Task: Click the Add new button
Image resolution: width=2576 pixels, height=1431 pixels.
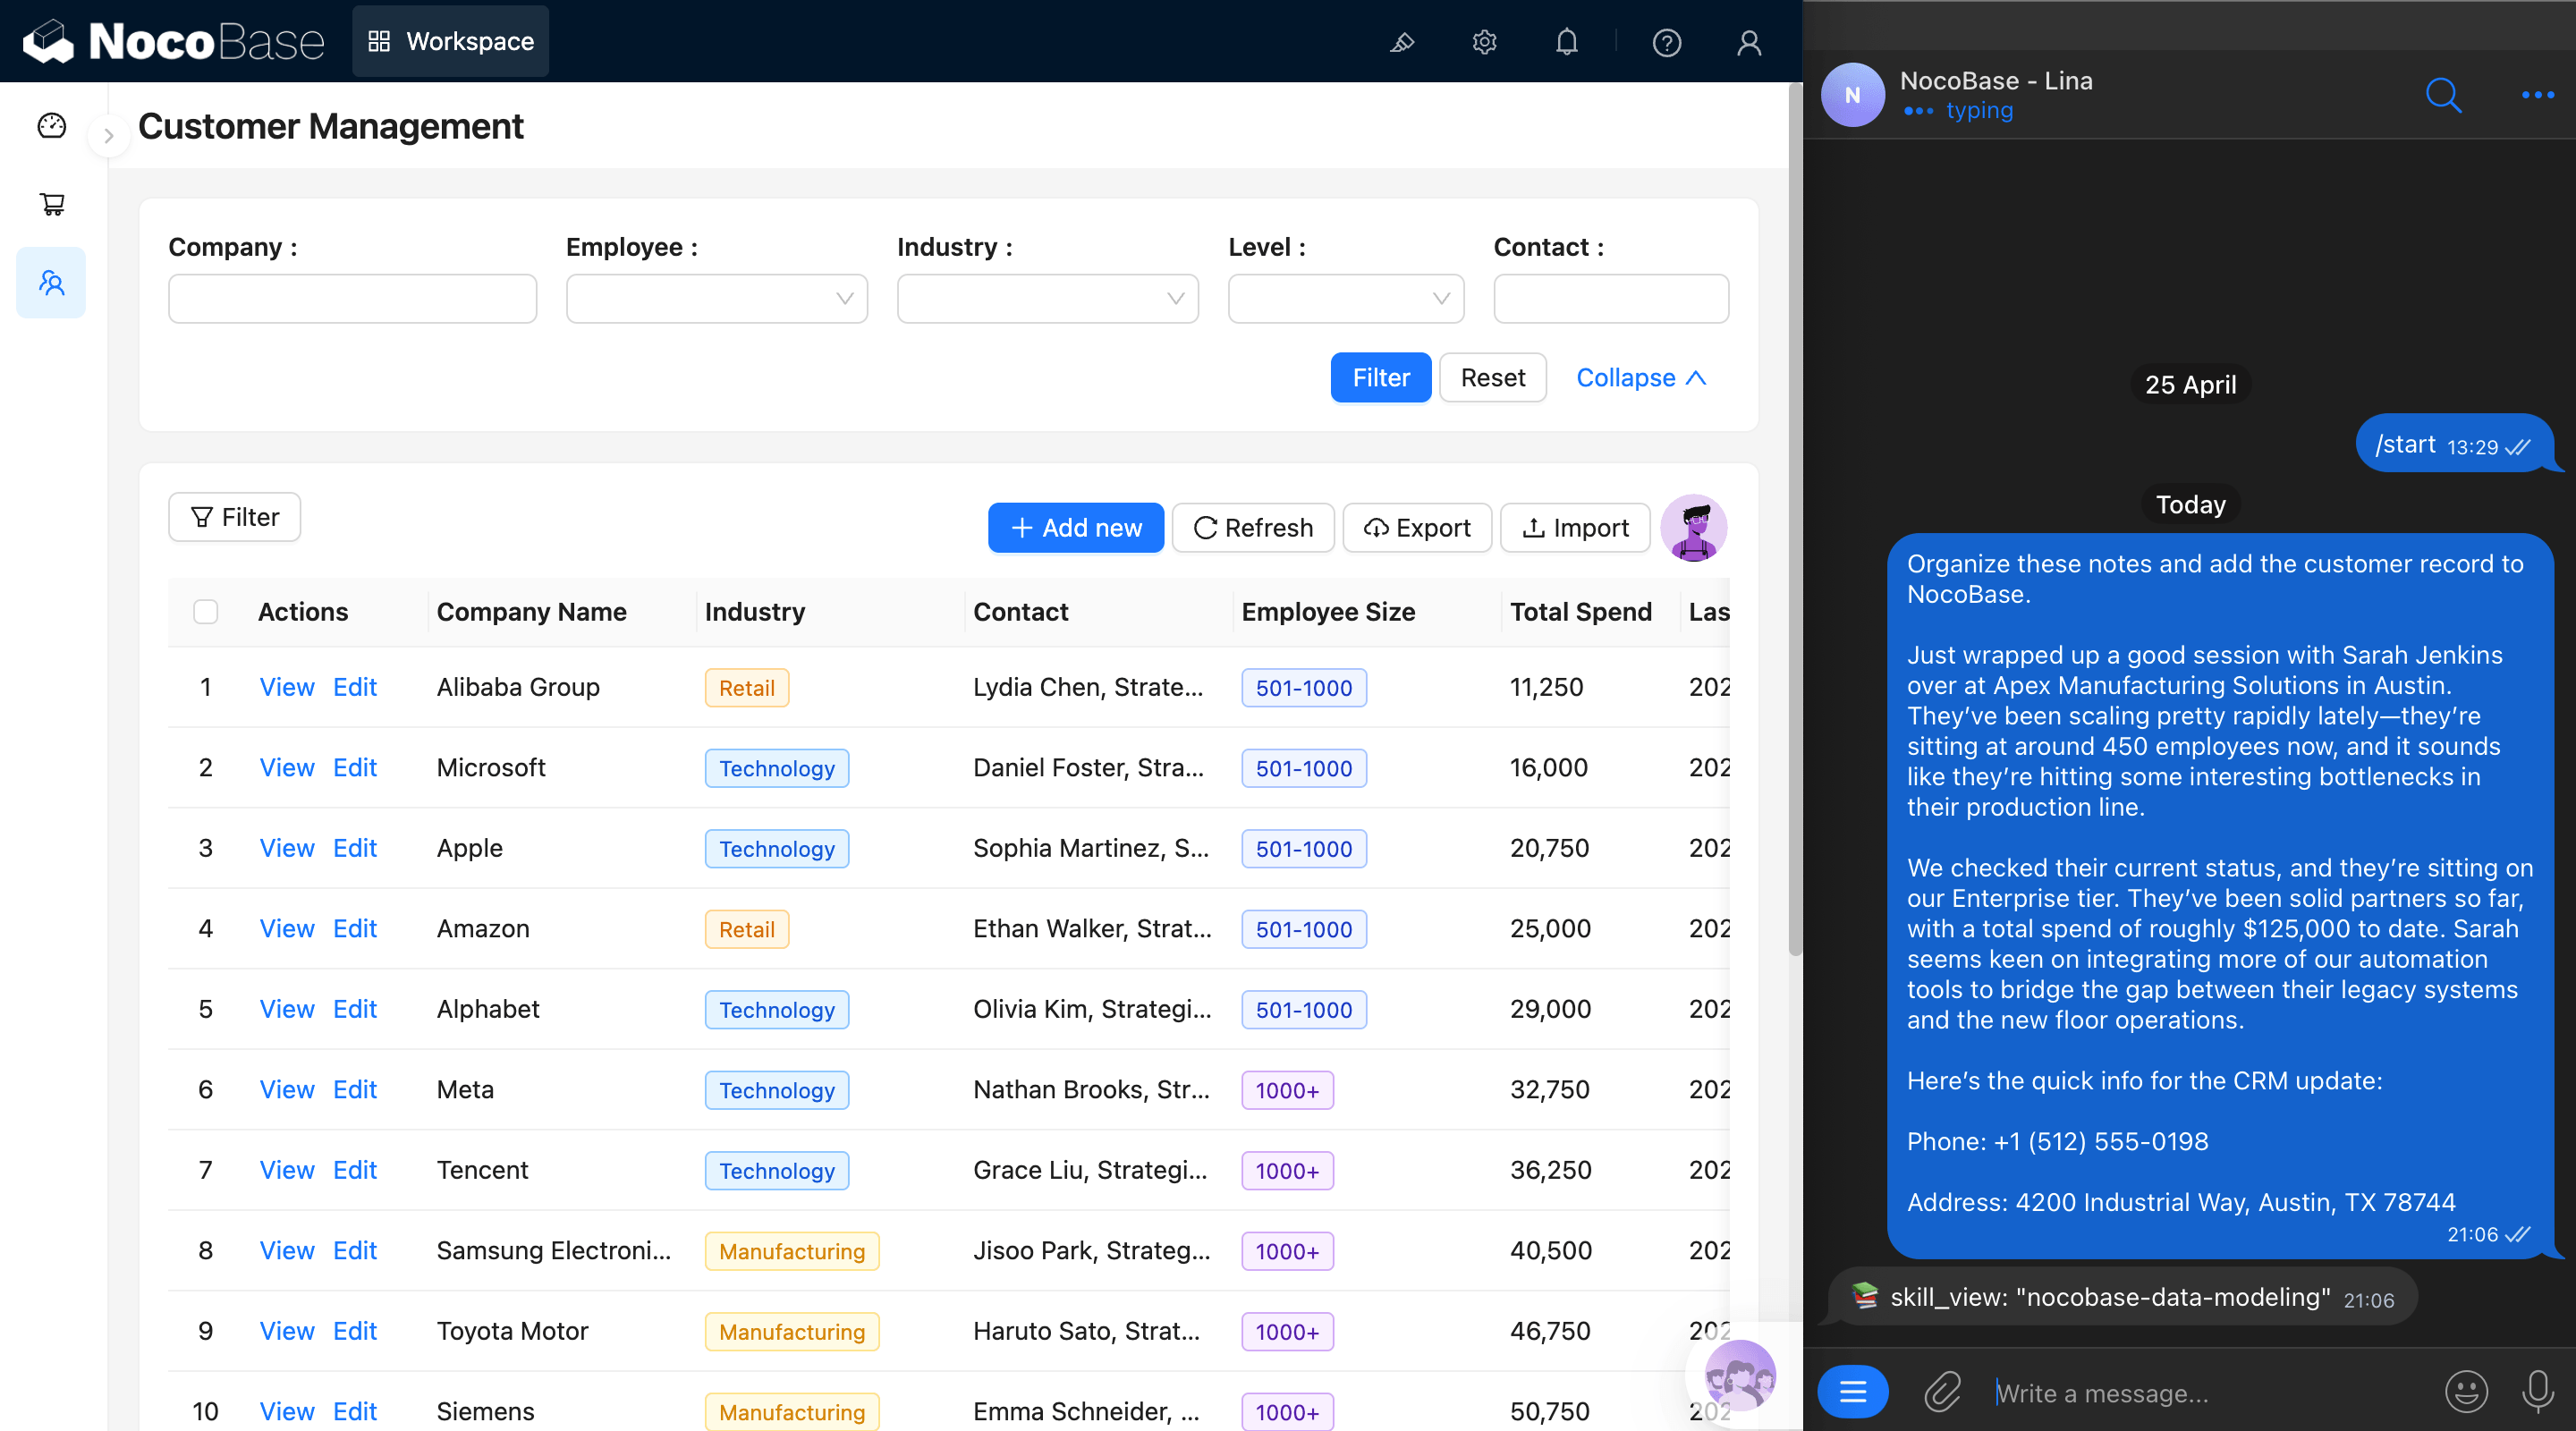Action: tap(1075, 527)
